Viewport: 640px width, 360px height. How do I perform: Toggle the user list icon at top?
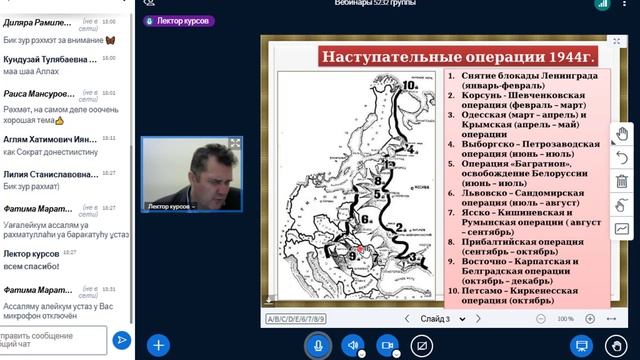149,3
